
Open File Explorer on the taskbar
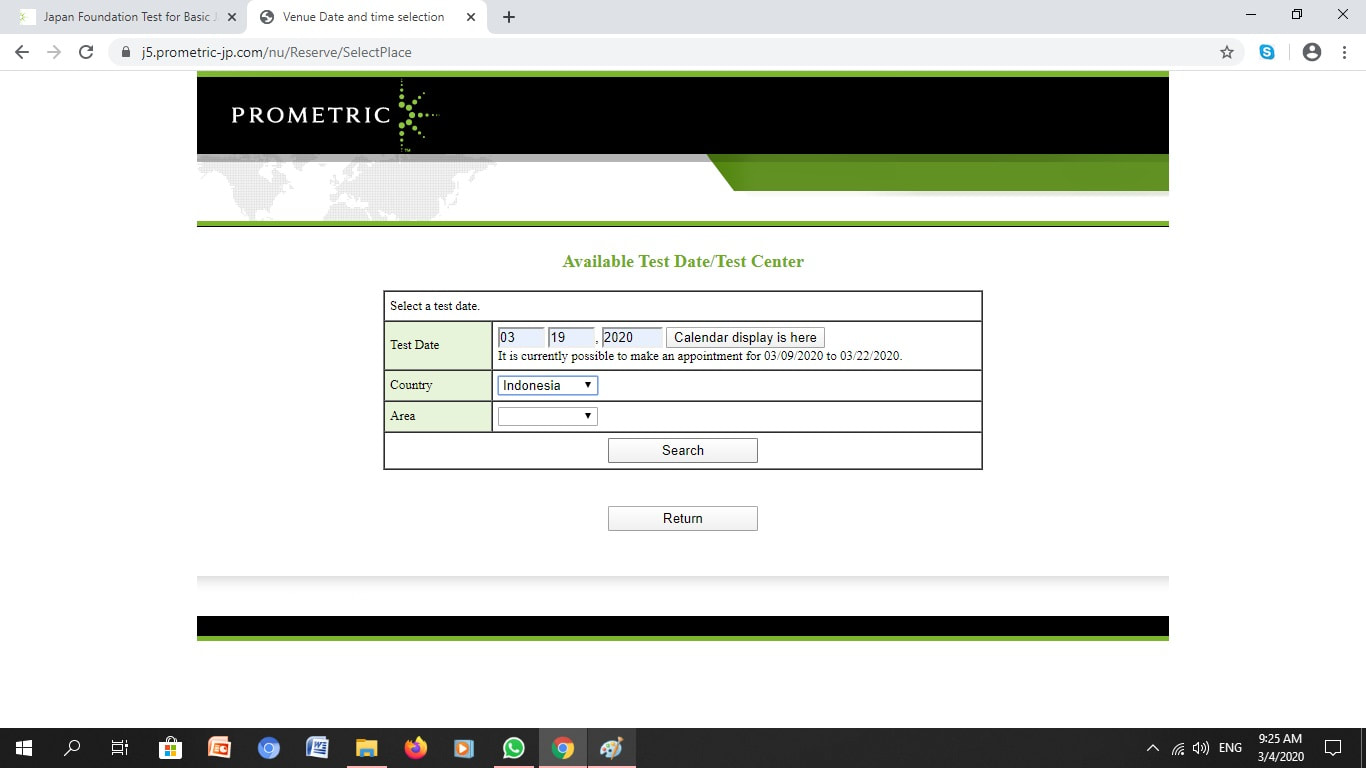pos(367,748)
